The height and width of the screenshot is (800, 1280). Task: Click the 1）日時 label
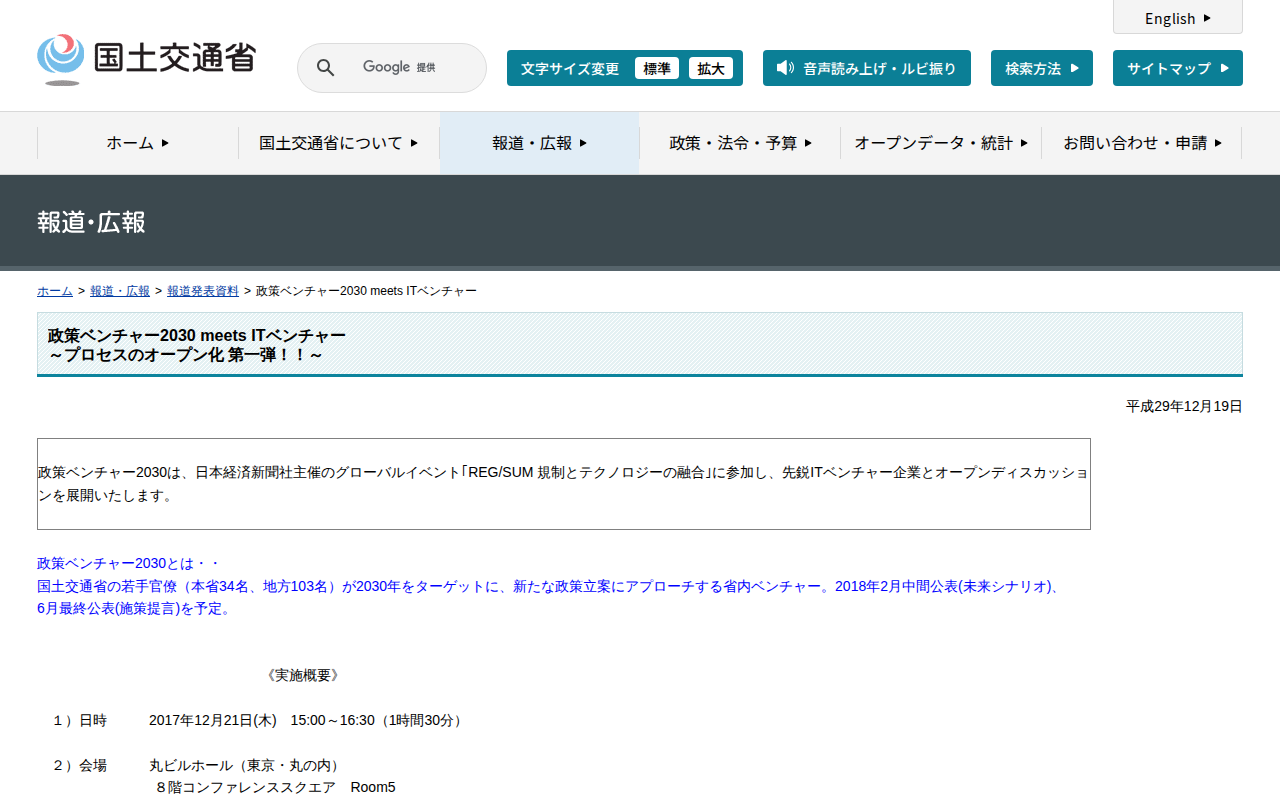(79, 720)
